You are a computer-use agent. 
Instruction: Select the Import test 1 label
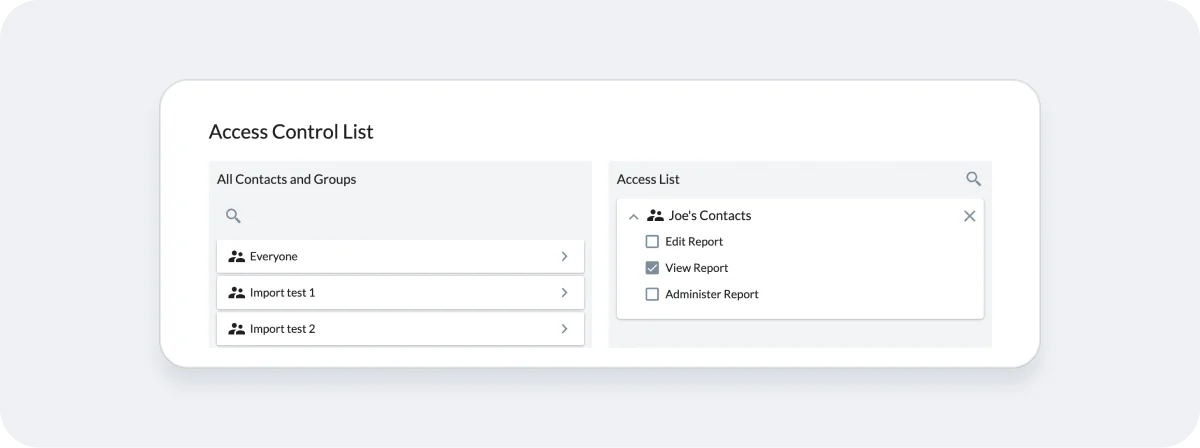point(283,293)
